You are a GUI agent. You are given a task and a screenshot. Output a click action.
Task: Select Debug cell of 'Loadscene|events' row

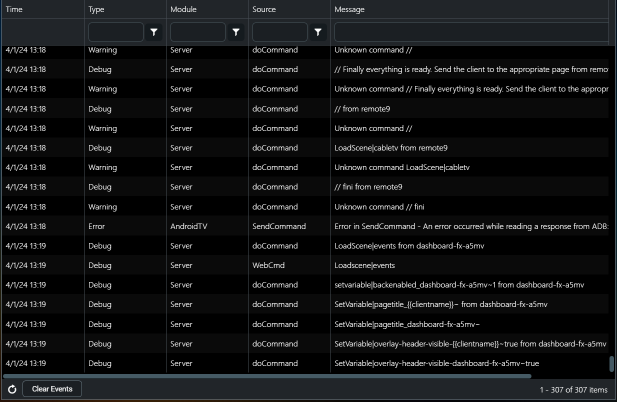(x=100, y=265)
